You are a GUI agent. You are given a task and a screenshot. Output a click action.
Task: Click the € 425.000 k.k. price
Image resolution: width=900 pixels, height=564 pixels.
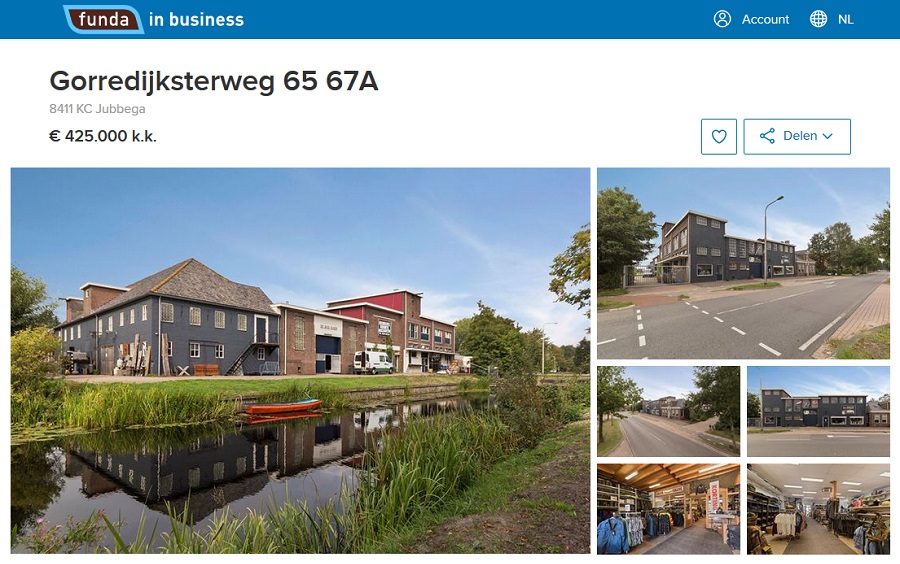103,136
